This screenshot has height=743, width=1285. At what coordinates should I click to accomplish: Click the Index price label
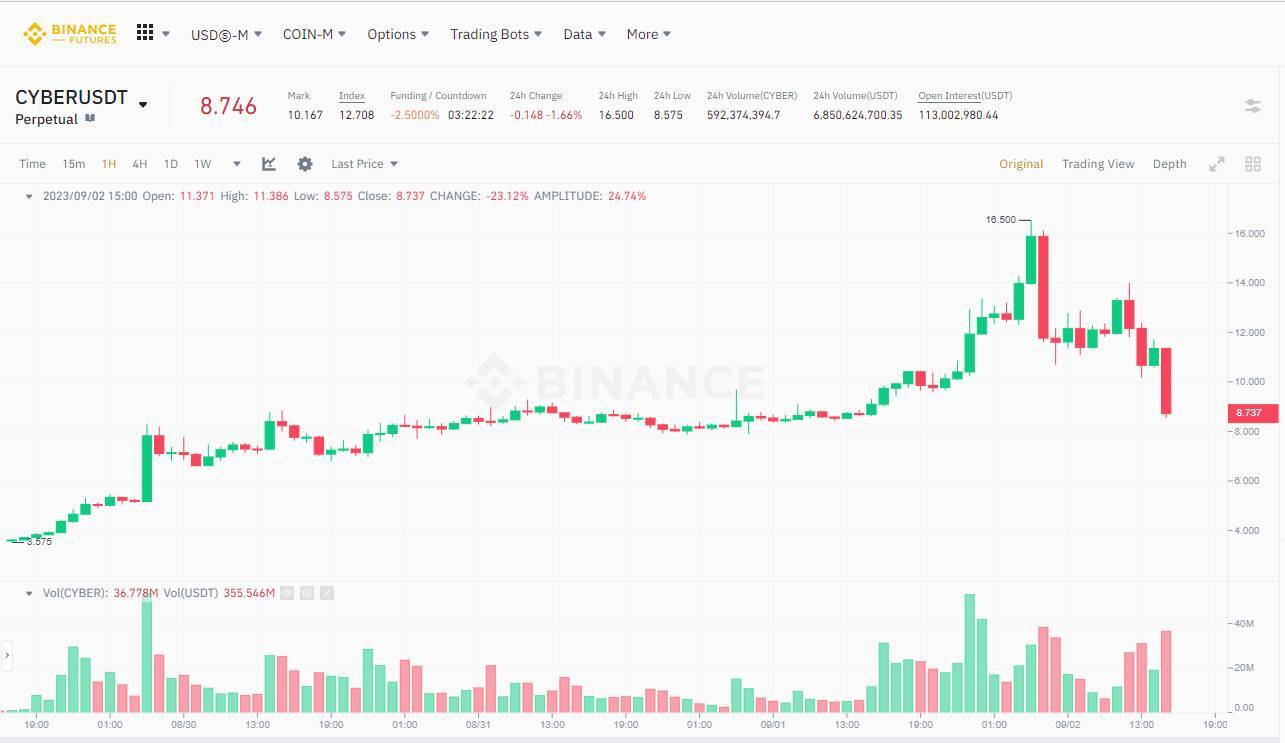(x=352, y=96)
